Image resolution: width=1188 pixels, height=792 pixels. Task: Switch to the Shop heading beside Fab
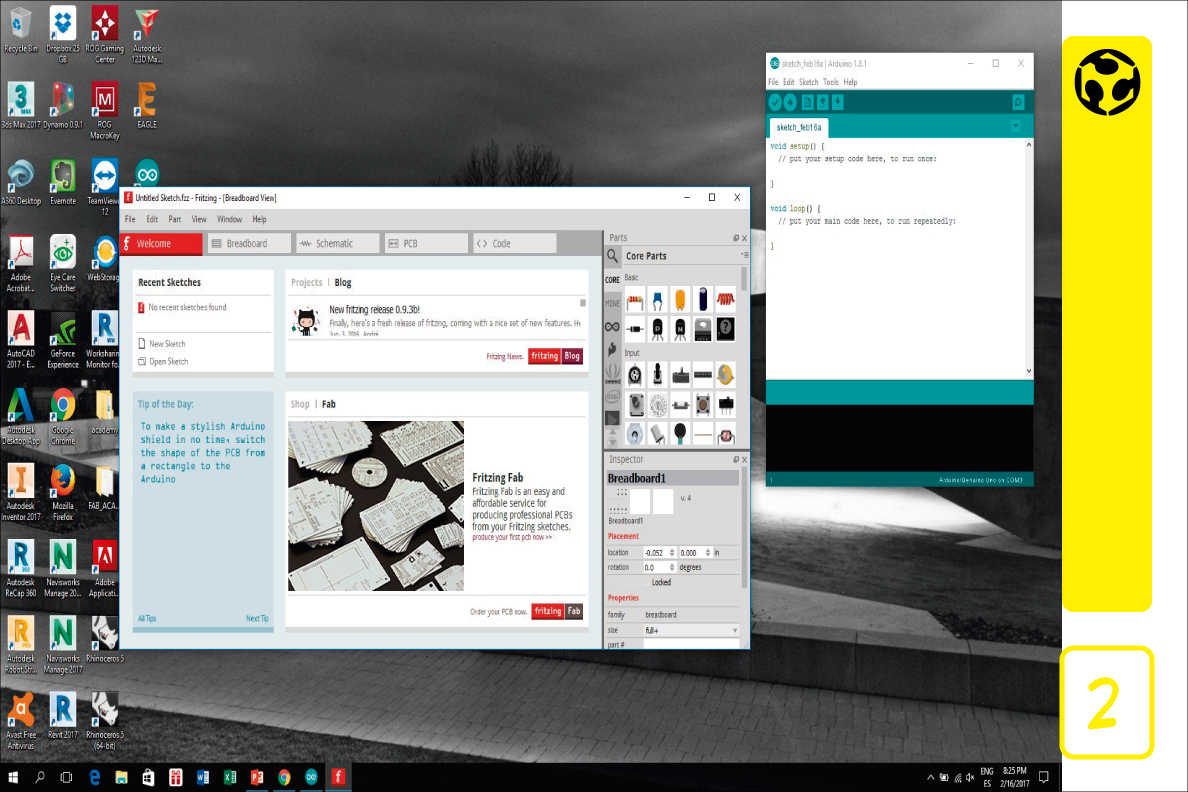[300, 404]
